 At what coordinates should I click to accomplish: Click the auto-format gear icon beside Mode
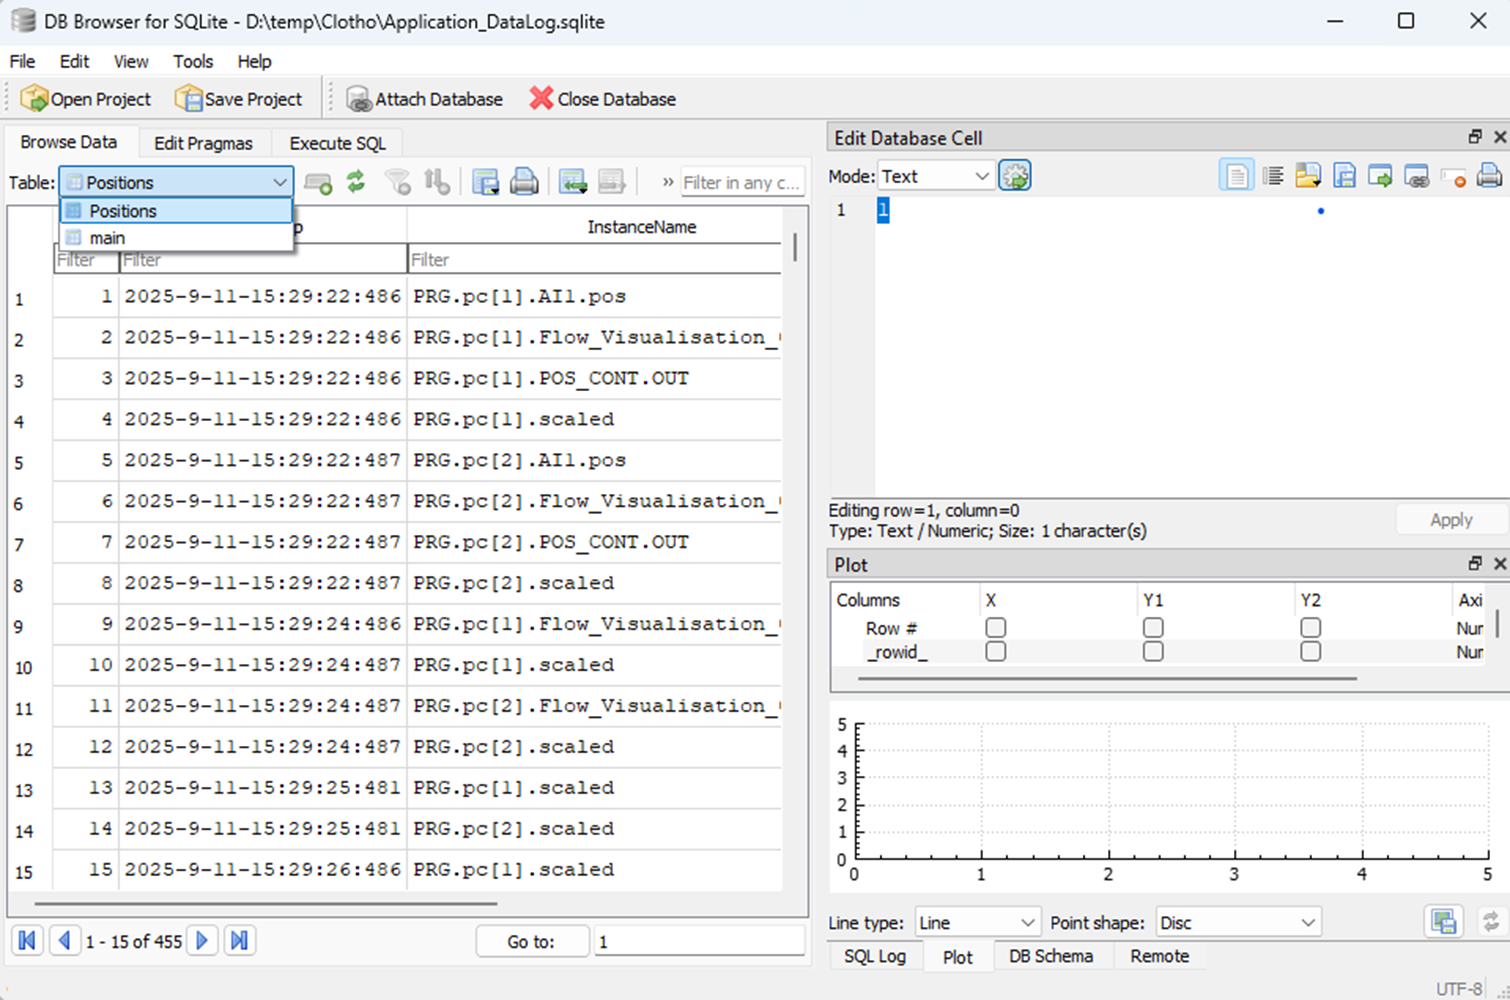[x=1015, y=176]
